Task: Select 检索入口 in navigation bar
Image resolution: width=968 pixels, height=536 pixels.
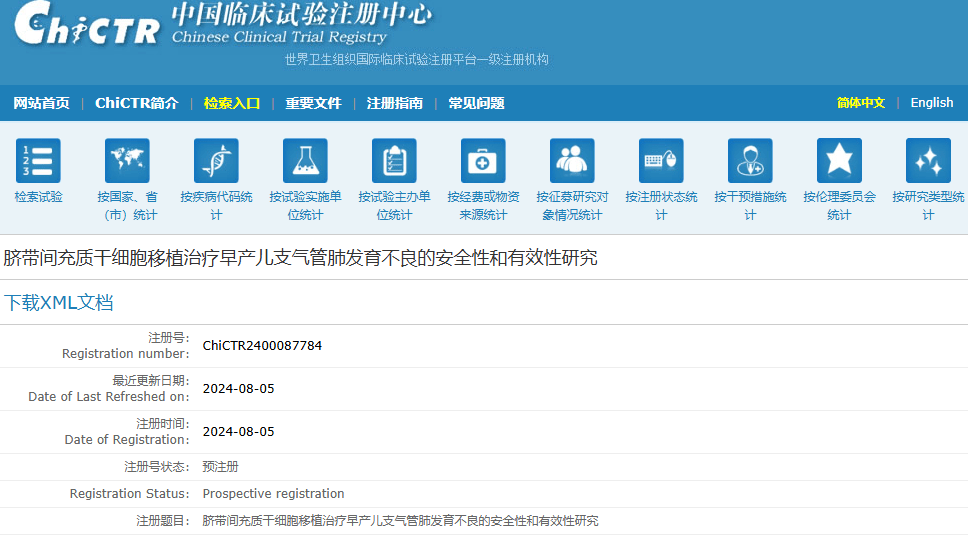Action: (232, 103)
